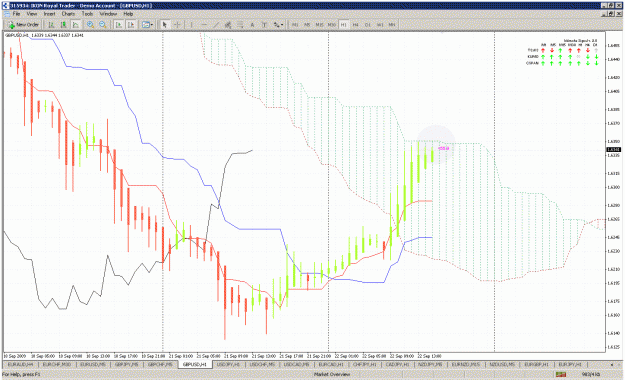Viewport: 625px width, 380px height.
Task: Switch to M15 timeframe
Action: (319, 25)
